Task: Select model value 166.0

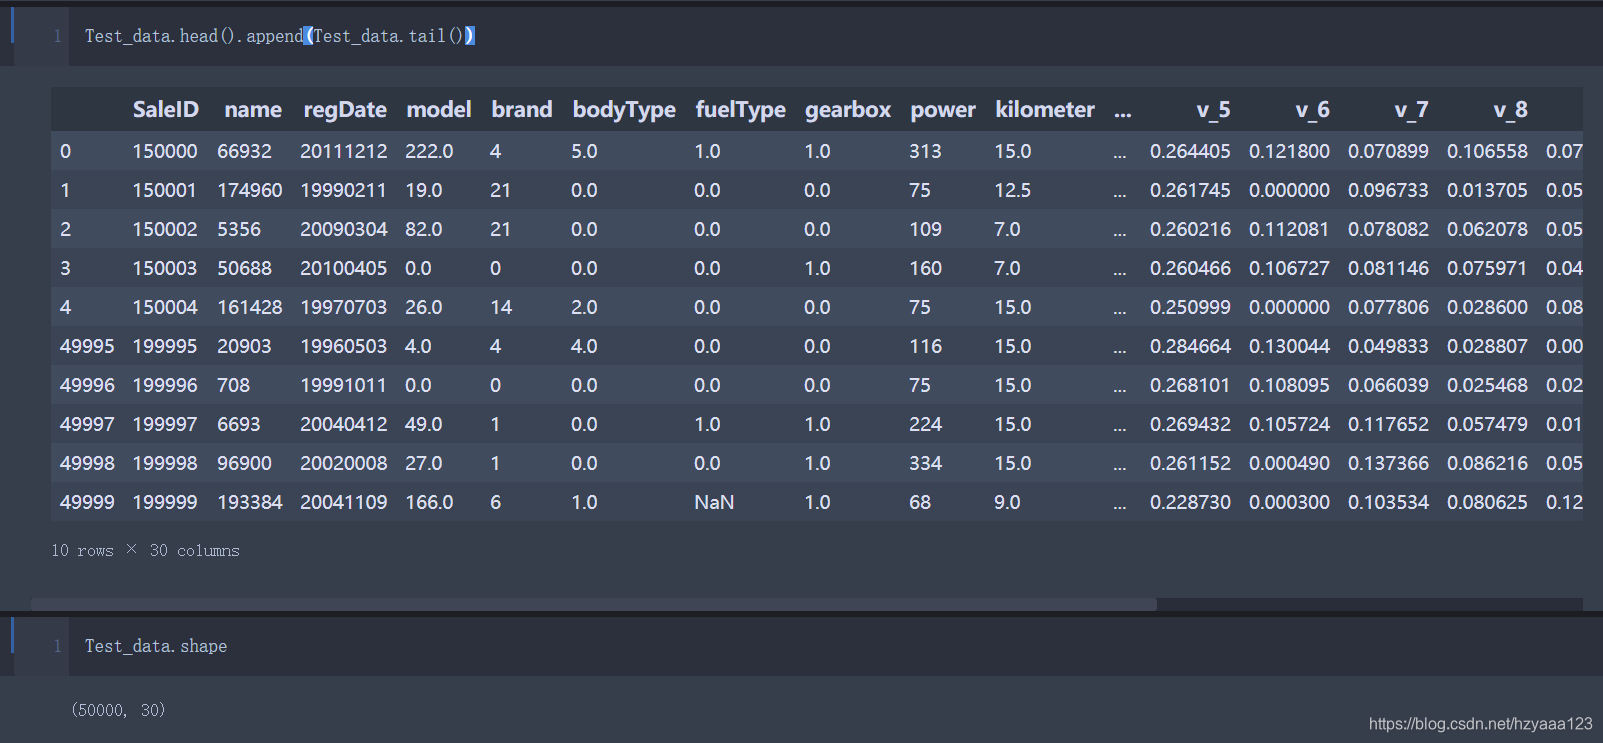Action: [x=429, y=502]
